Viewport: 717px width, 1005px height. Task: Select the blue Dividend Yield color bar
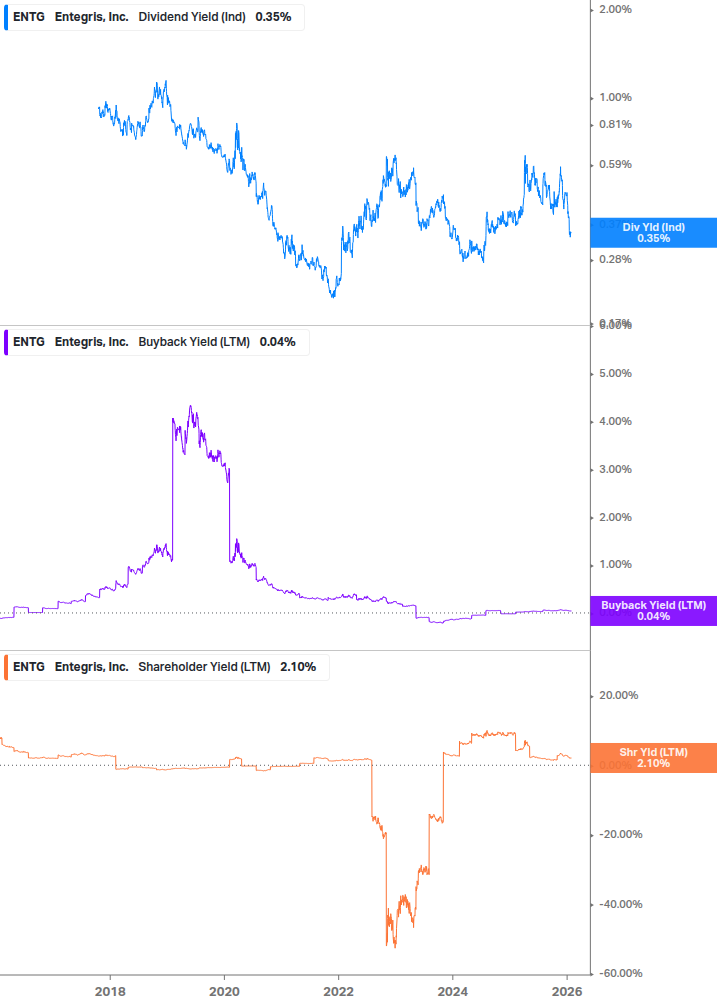6,17
